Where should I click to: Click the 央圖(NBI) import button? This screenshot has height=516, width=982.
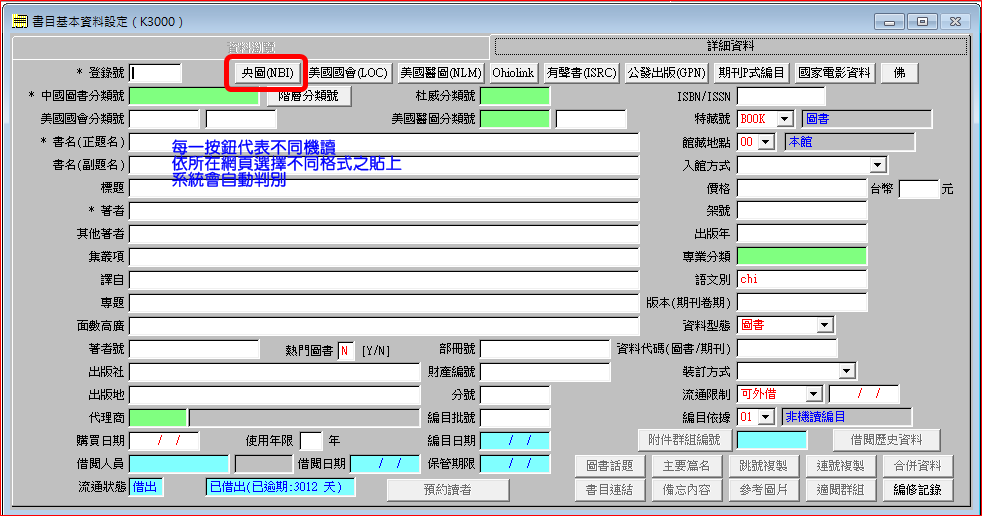coord(267,73)
